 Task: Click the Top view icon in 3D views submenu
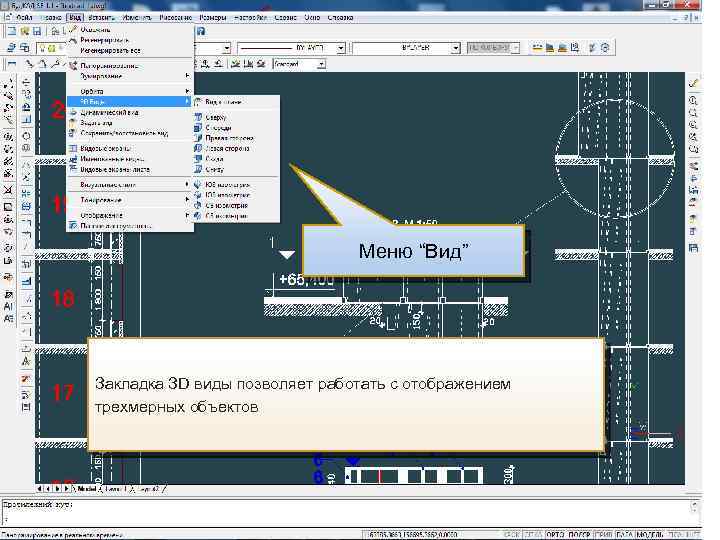[x=196, y=116]
